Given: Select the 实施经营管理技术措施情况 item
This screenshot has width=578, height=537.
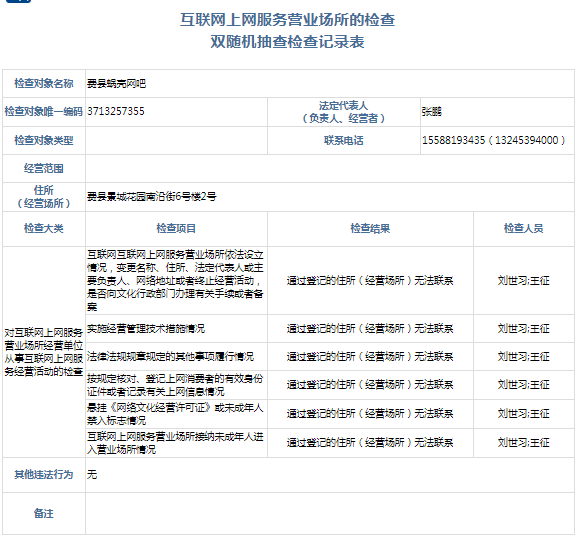Looking at the screenshot, I should click(x=146, y=328).
